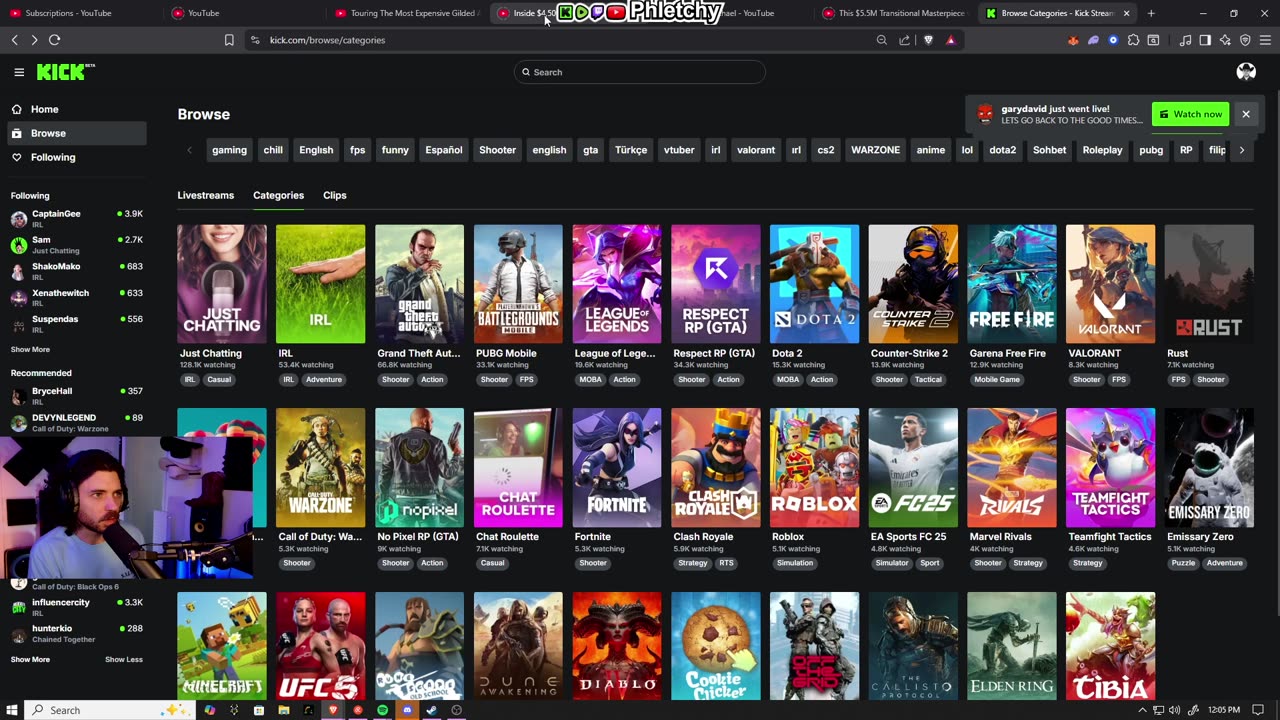Open Steam from the taskbar

431,710
